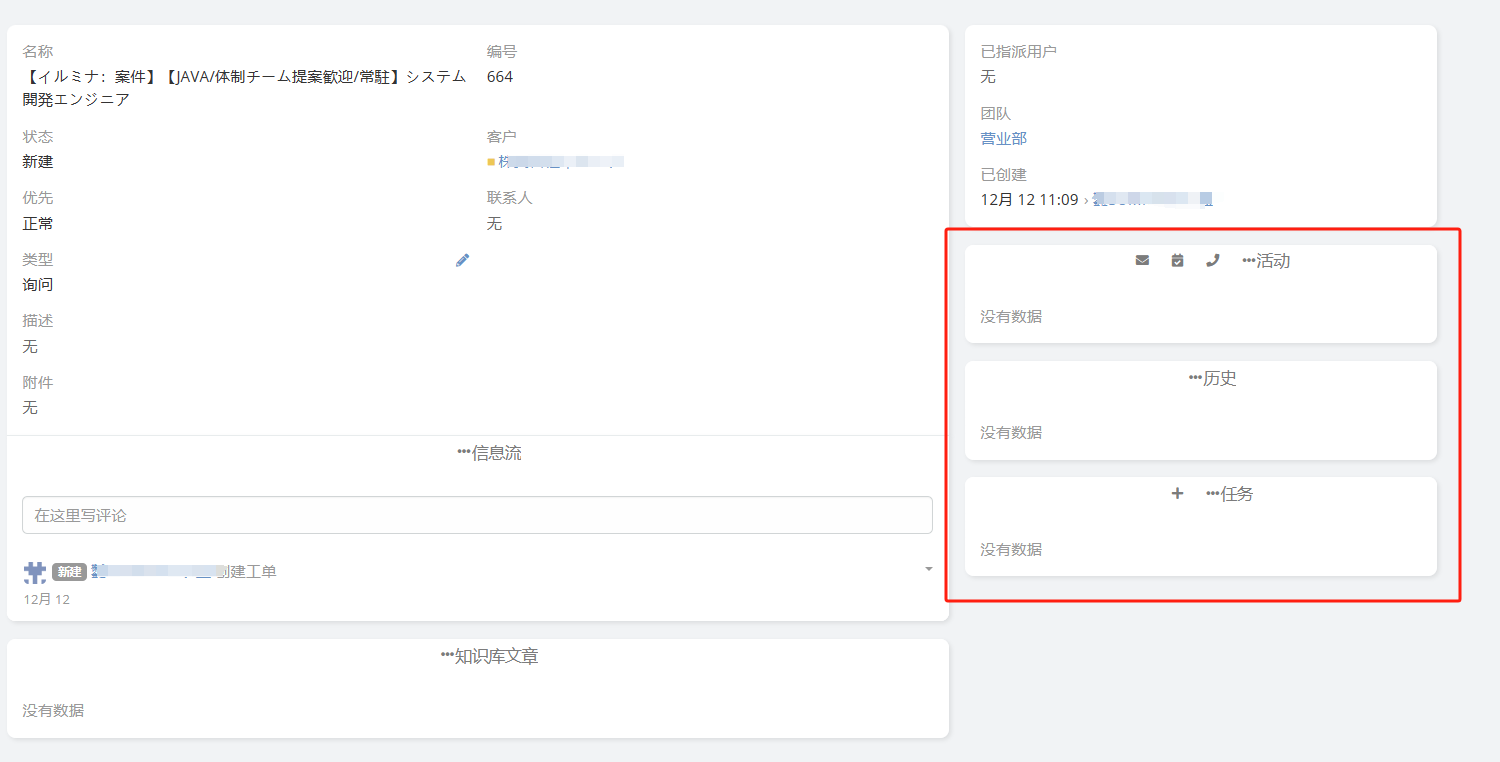Open the three-dot menu beside 信息流
This screenshot has height=762, width=1500.
pyautogui.click(x=463, y=453)
